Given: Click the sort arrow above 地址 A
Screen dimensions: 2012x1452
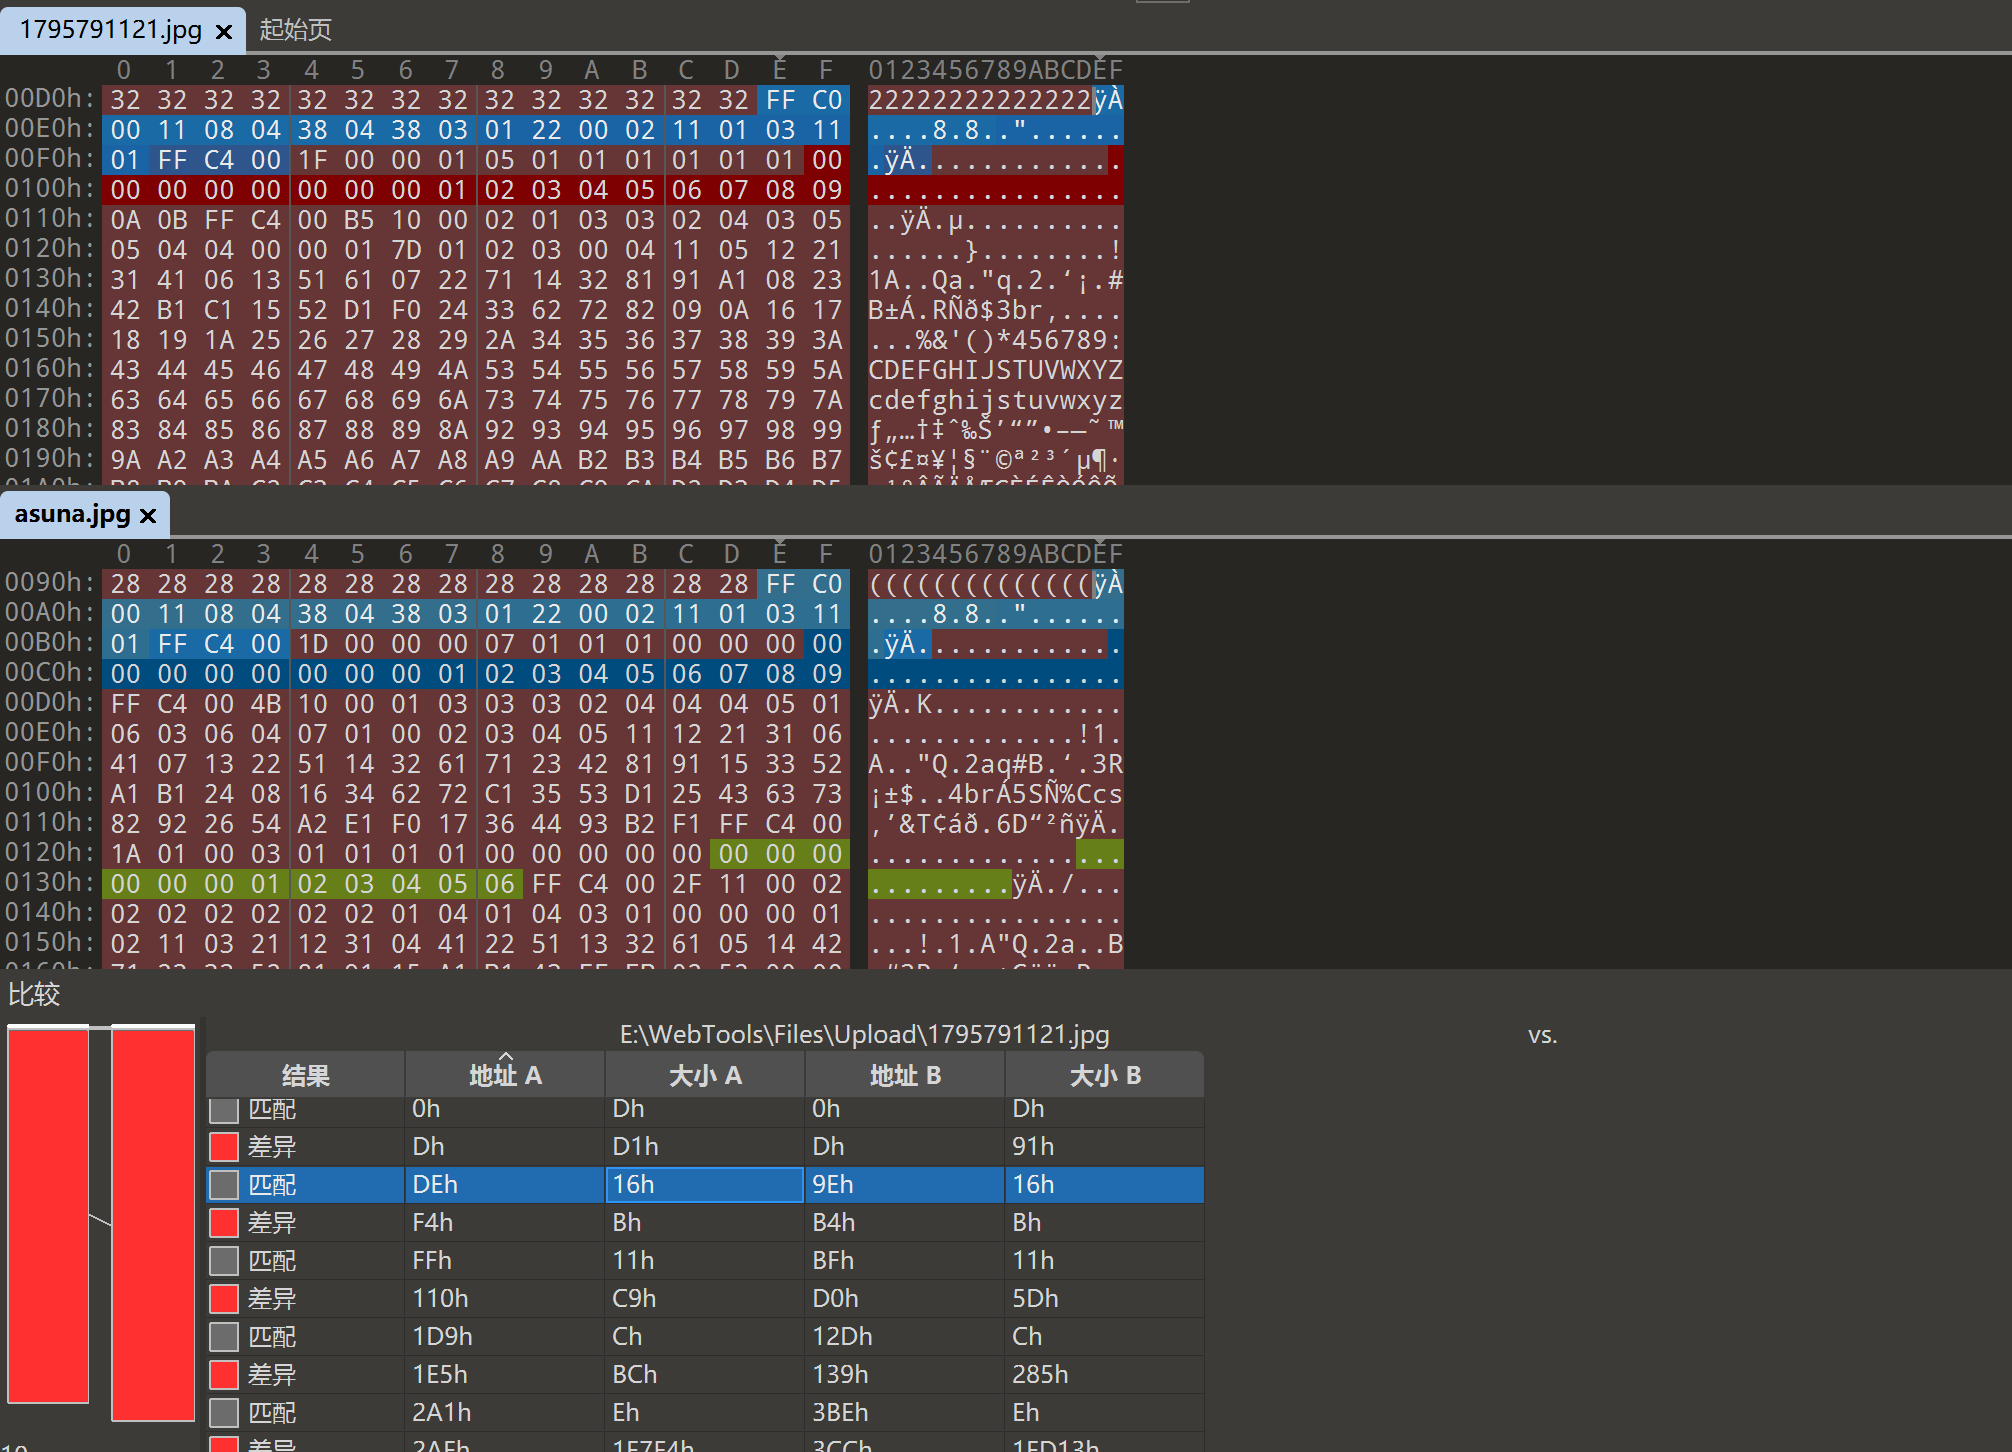Looking at the screenshot, I should (x=505, y=1057).
